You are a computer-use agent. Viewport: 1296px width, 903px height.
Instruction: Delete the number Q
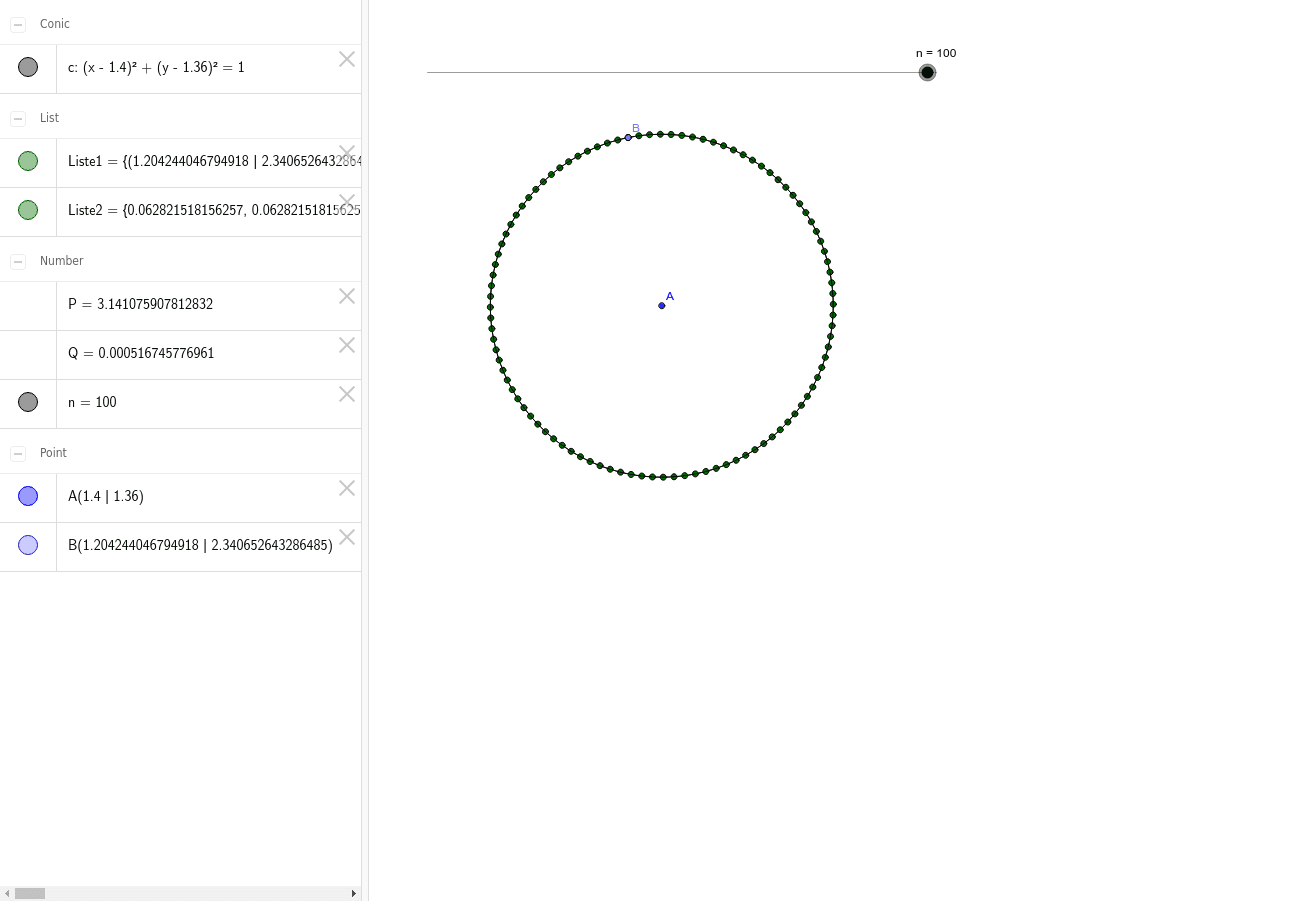pyautogui.click(x=347, y=345)
